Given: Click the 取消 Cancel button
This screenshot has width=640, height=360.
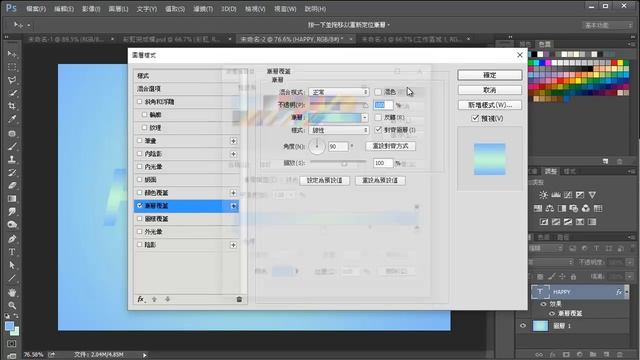Looking at the screenshot, I should [490, 90].
